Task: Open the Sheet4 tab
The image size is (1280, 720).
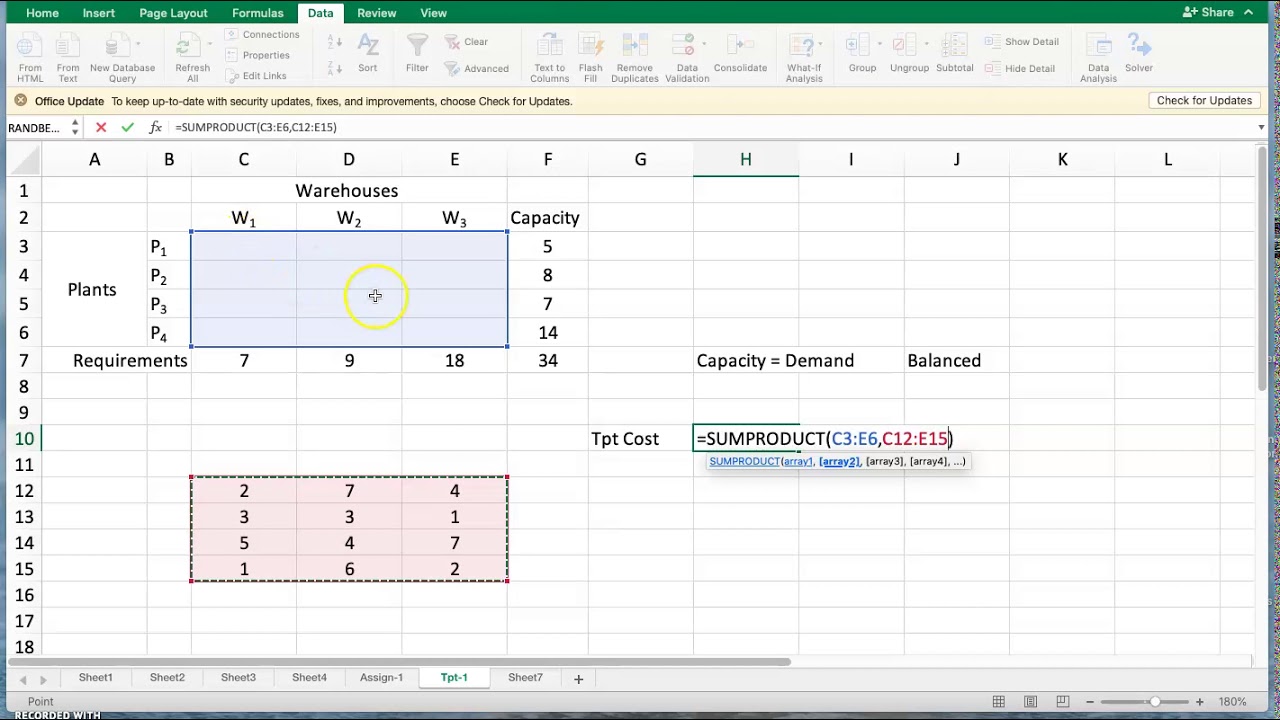Action: coord(309,678)
